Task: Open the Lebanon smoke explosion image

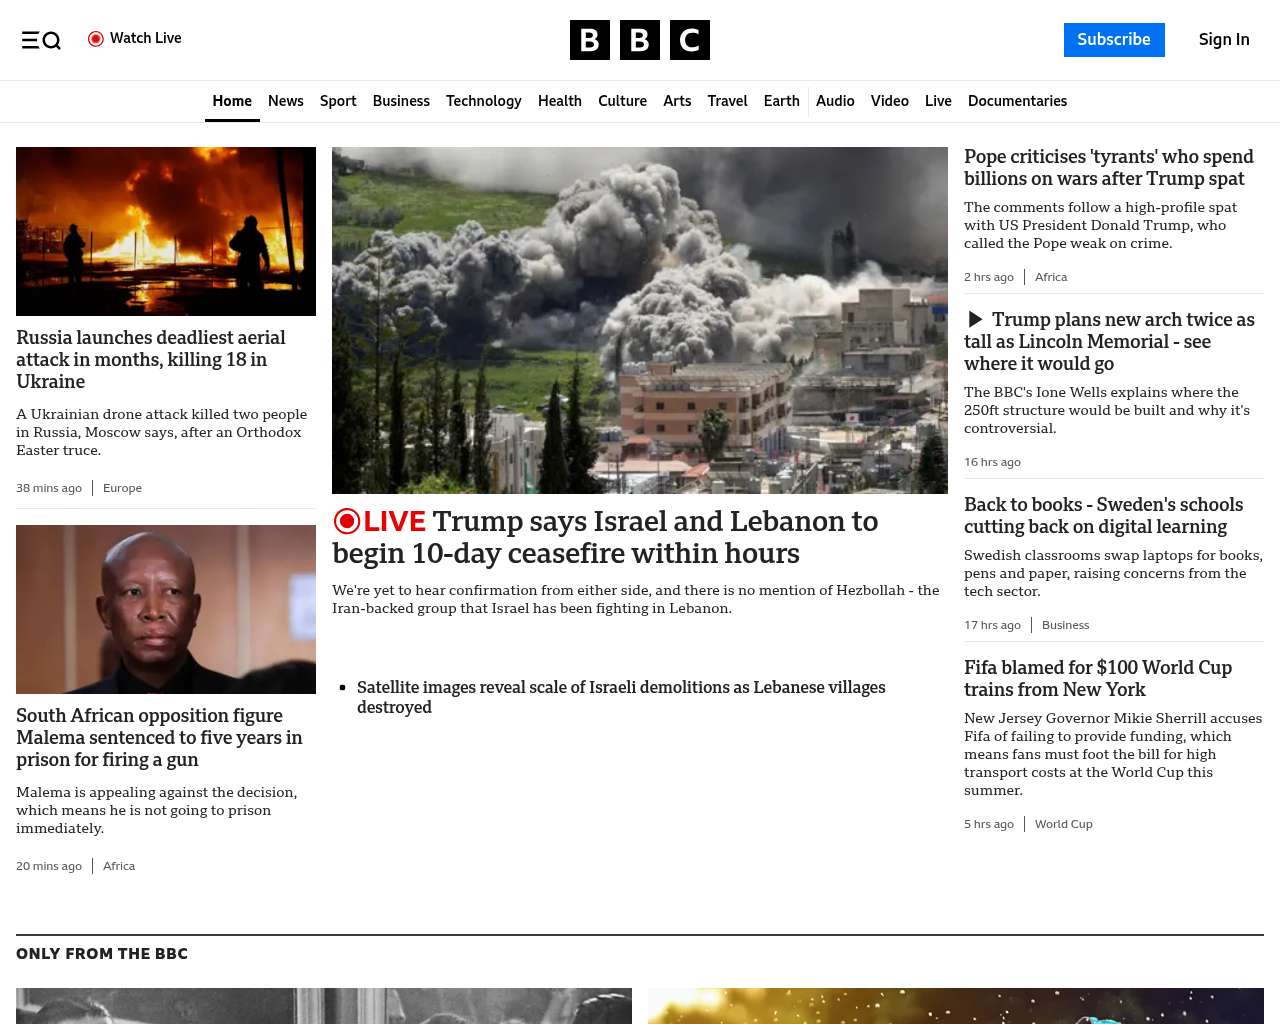Action: click(x=640, y=320)
